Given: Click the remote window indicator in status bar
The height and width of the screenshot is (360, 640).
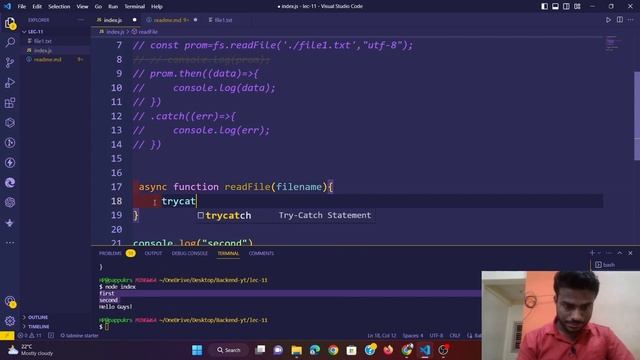Looking at the screenshot, I should click(7, 336).
